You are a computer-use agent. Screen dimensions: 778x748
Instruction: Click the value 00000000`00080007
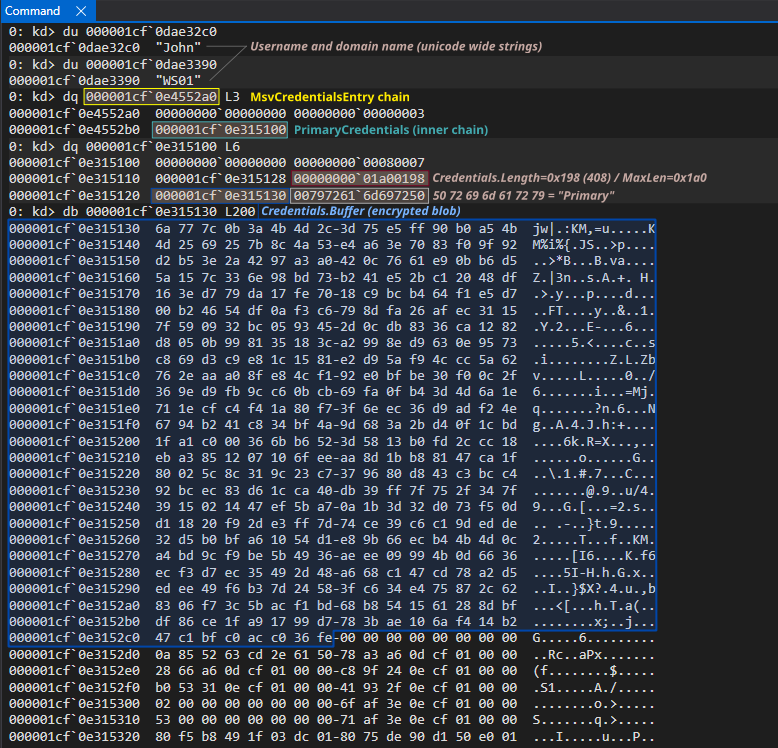point(359,163)
